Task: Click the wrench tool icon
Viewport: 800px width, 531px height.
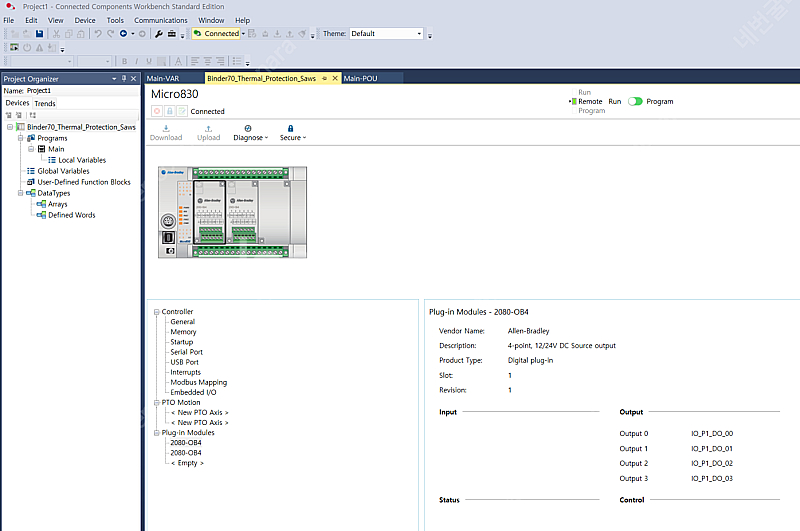Action: [159, 34]
